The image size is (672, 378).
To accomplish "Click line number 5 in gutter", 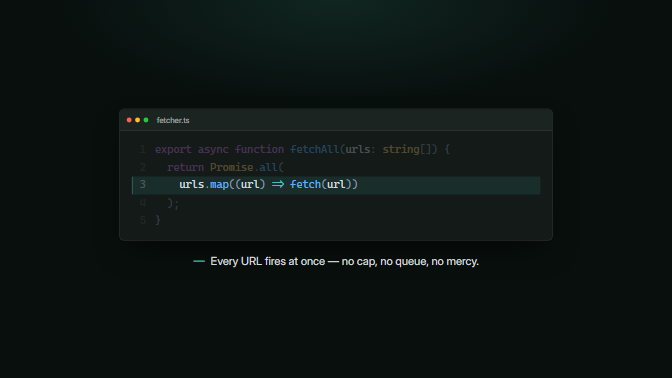I will tap(143, 220).
